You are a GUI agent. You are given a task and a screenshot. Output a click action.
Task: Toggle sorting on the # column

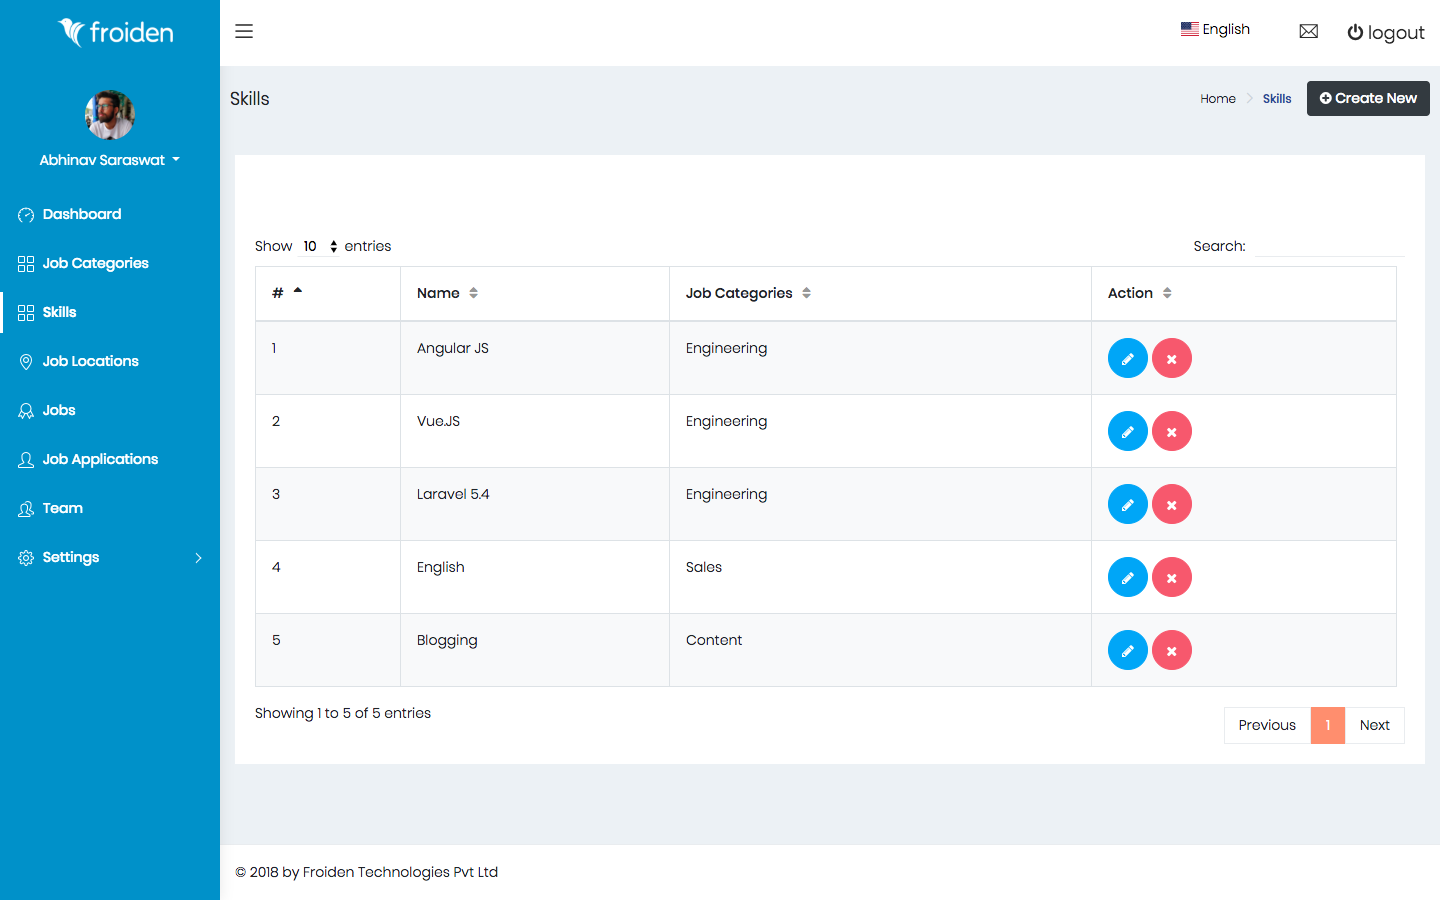(287, 293)
